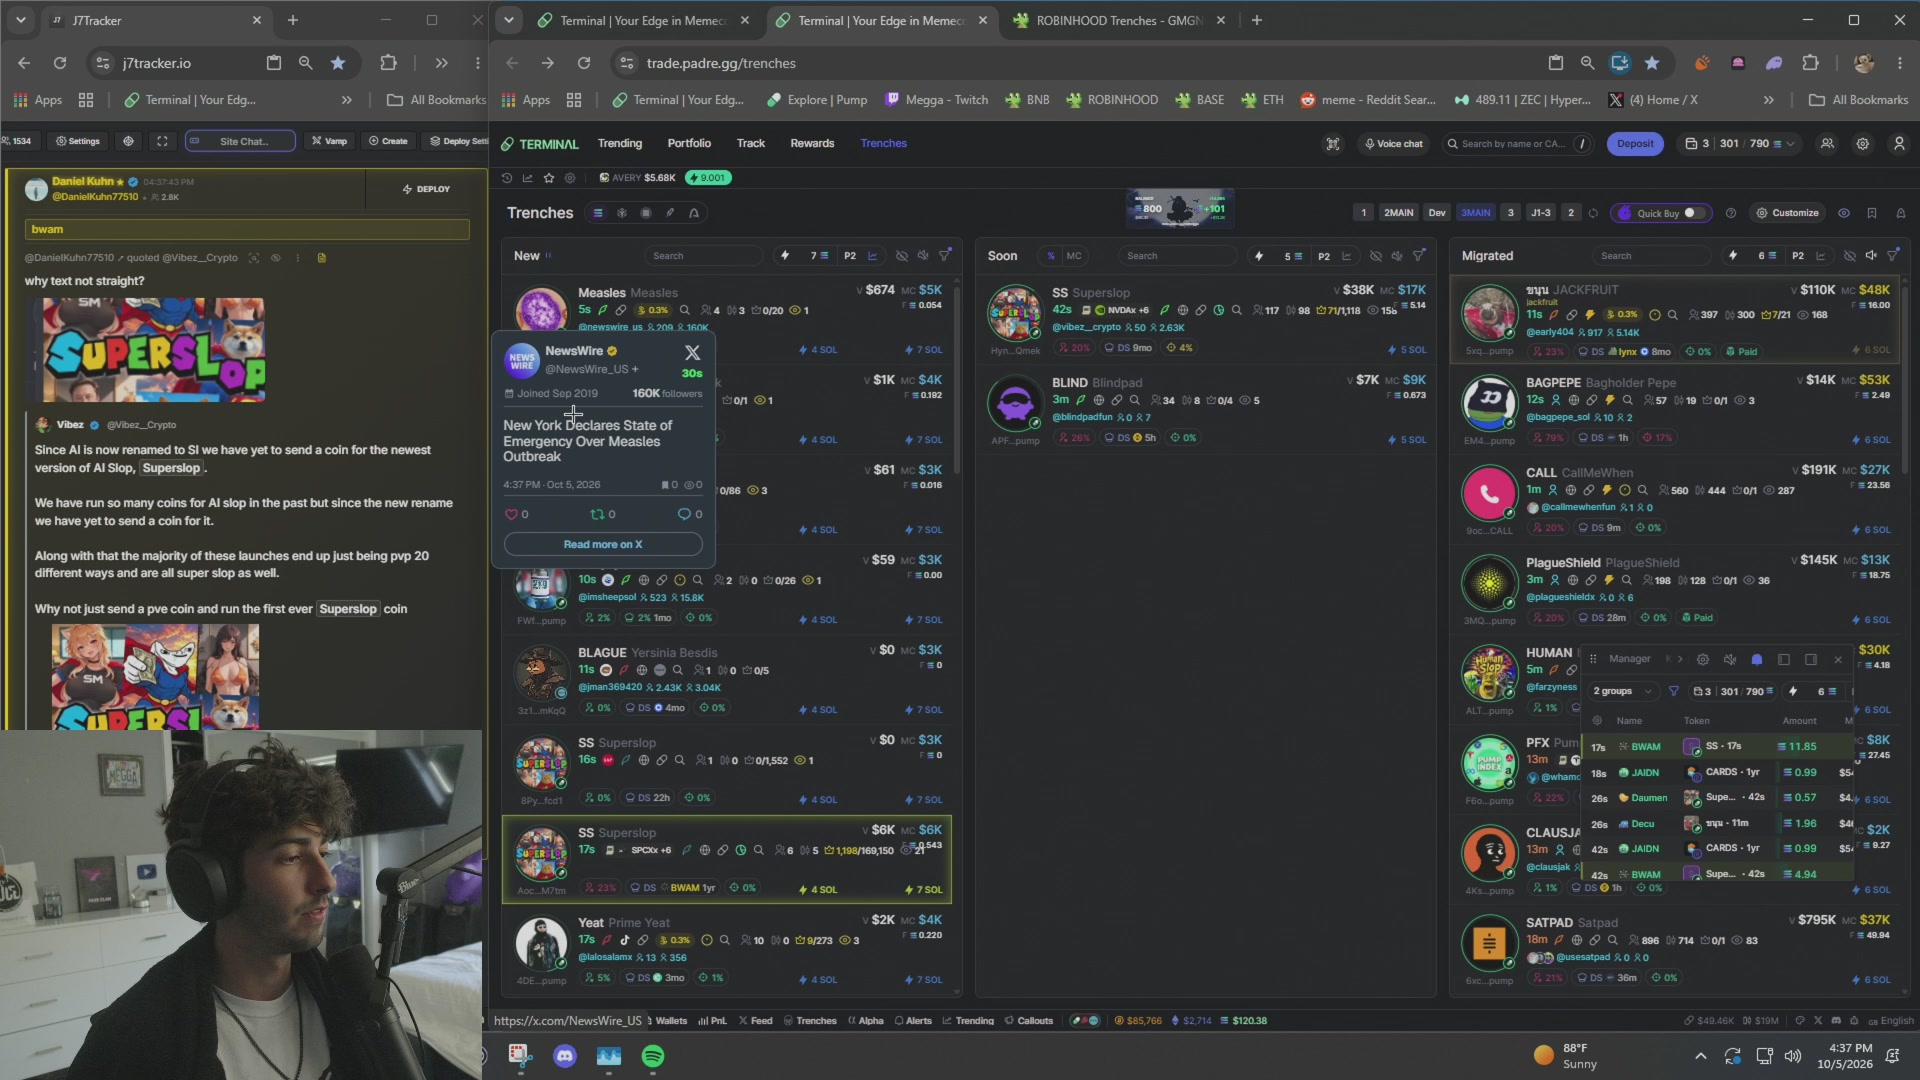Expand the wallet balance dropdown 3 | 301 / 790

click(1740, 144)
